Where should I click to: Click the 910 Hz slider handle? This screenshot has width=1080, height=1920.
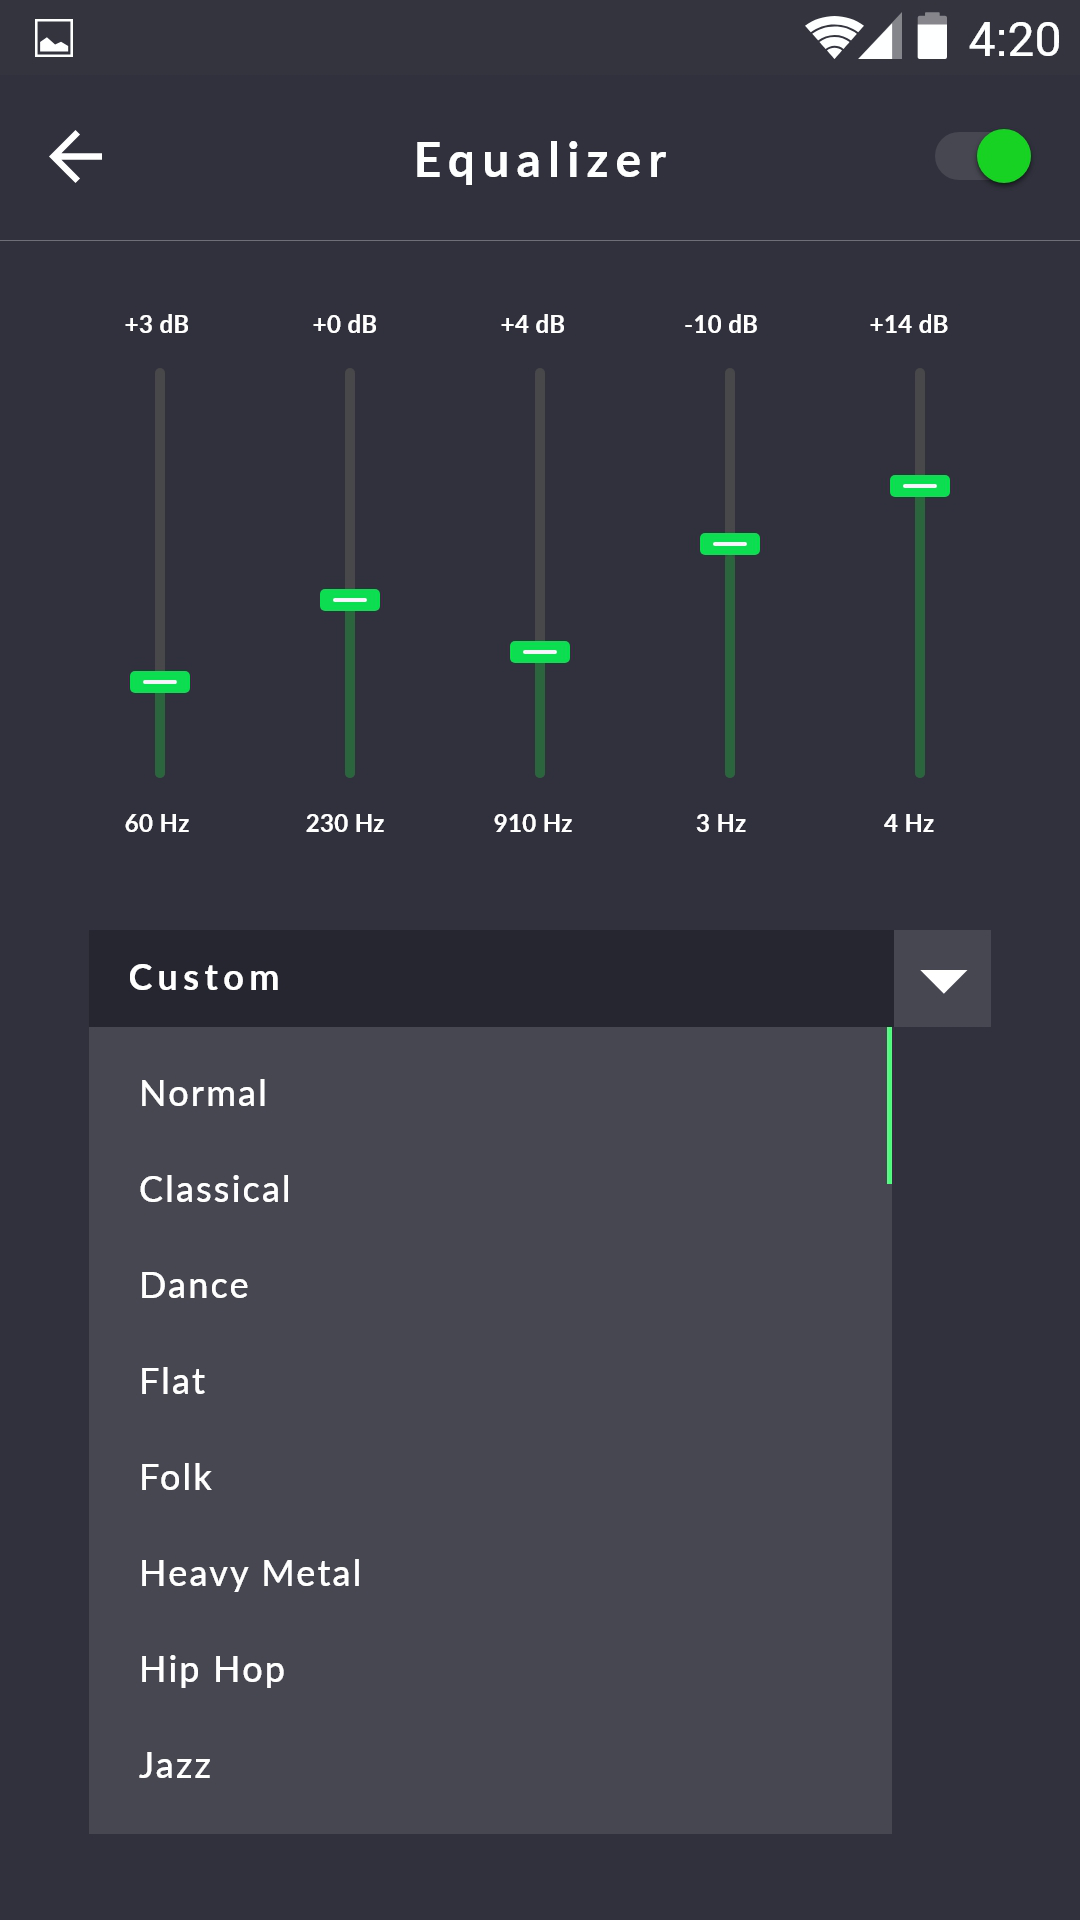coord(540,652)
